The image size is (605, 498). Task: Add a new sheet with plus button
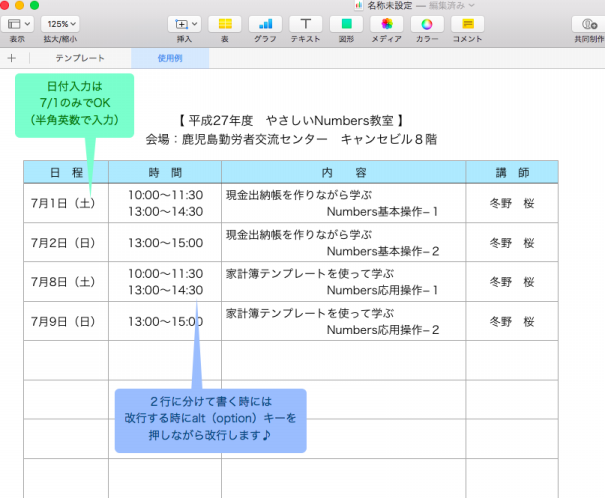click(12, 58)
